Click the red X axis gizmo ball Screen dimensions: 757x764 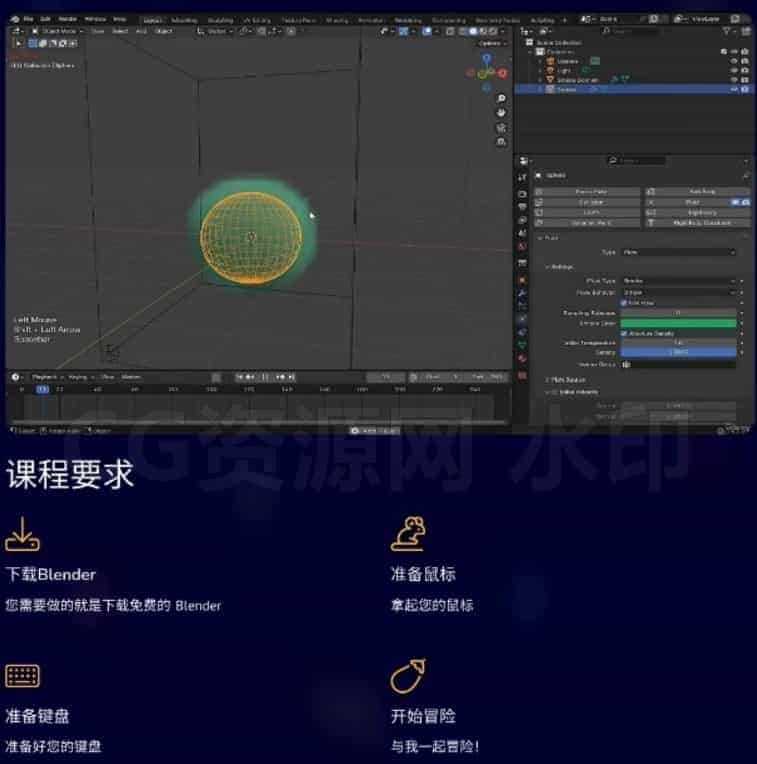click(x=502, y=73)
